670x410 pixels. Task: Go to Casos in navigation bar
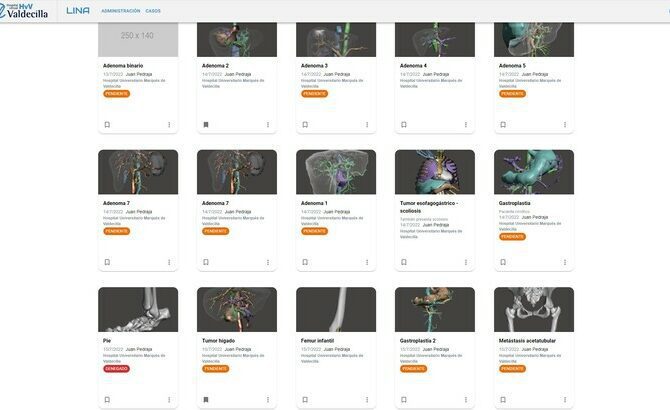click(x=153, y=11)
